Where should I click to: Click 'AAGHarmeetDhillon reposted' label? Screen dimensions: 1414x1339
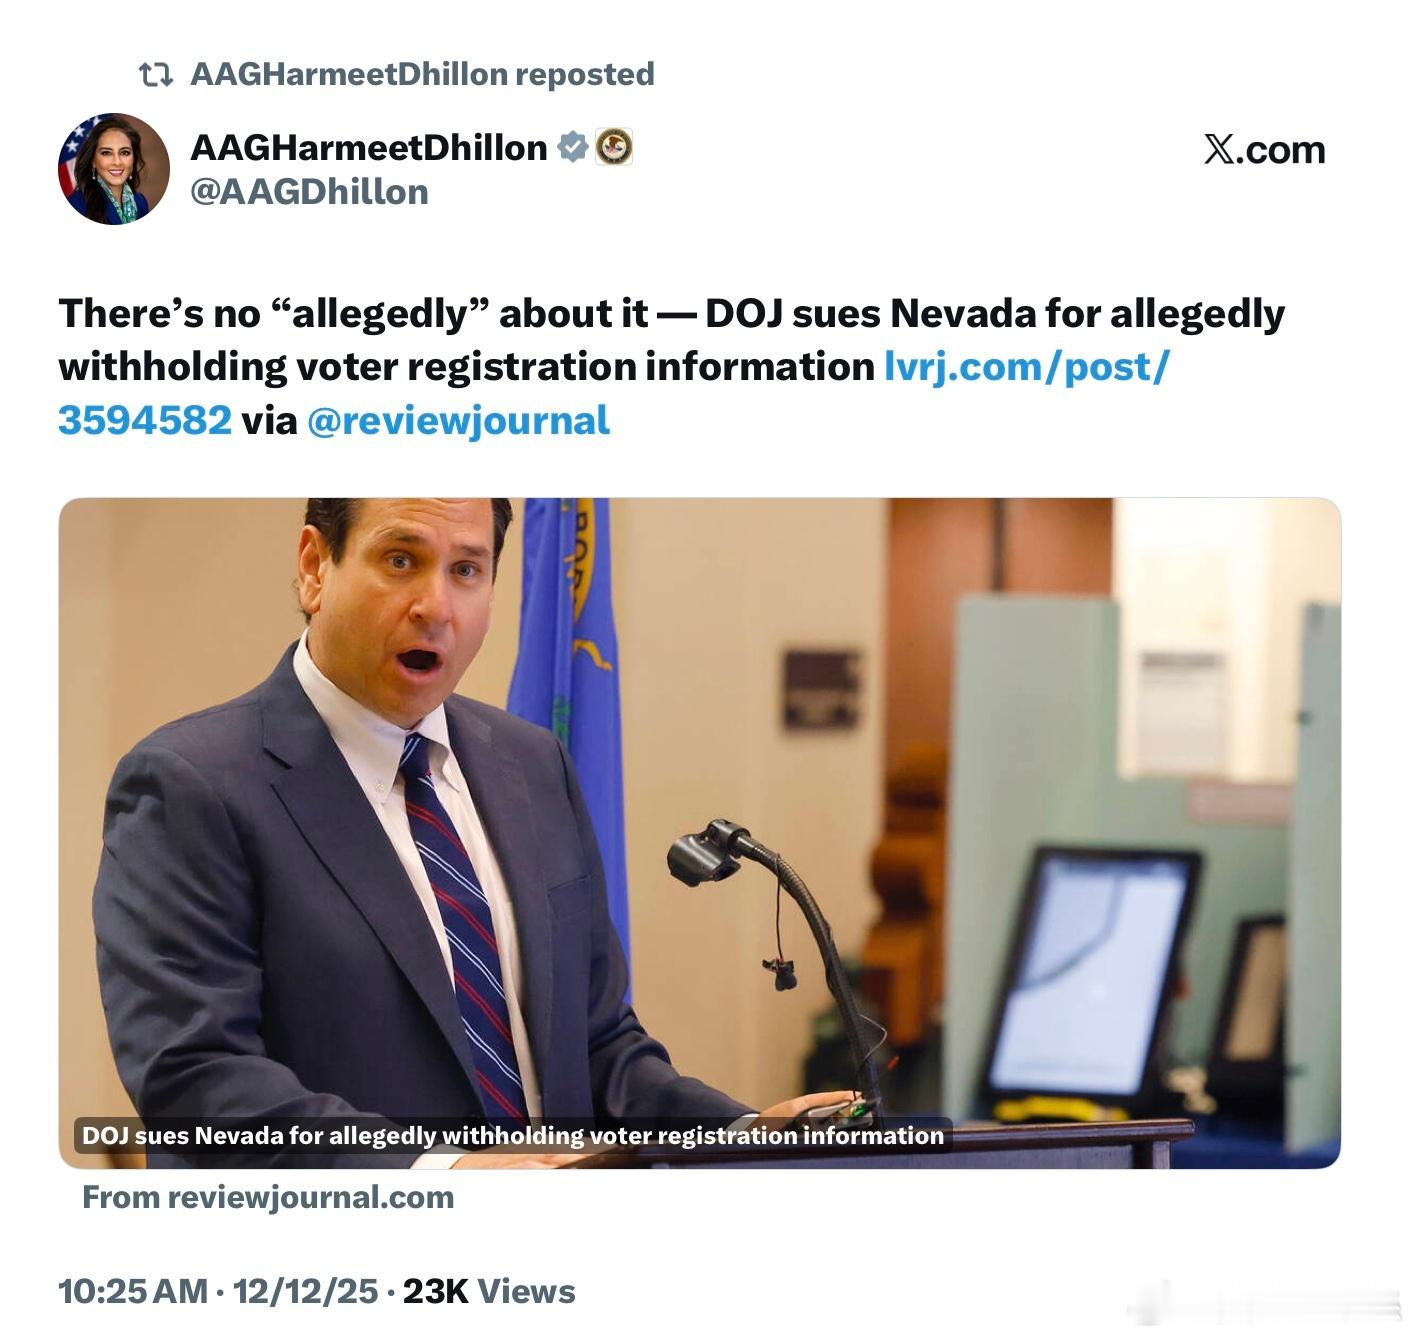(422, 74)
